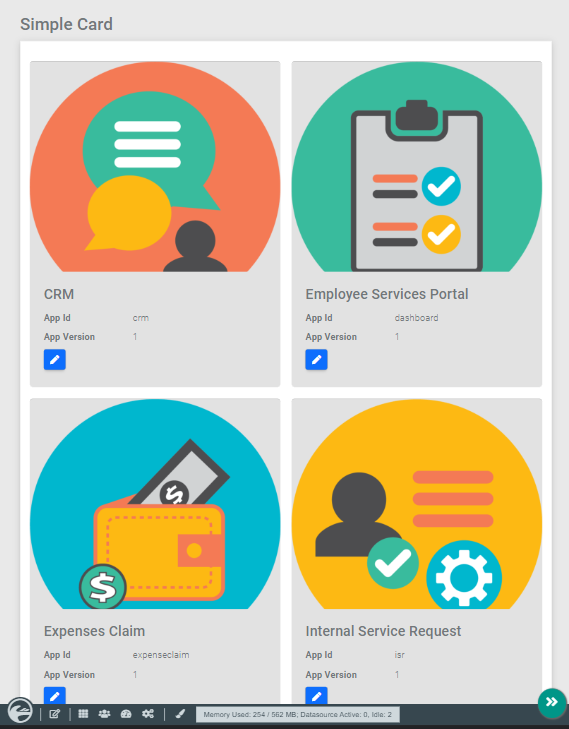Image resolution: width=569 pixels, height=729 pixels.
Task: Click the Memory Used status display
Action: (298, 715)
